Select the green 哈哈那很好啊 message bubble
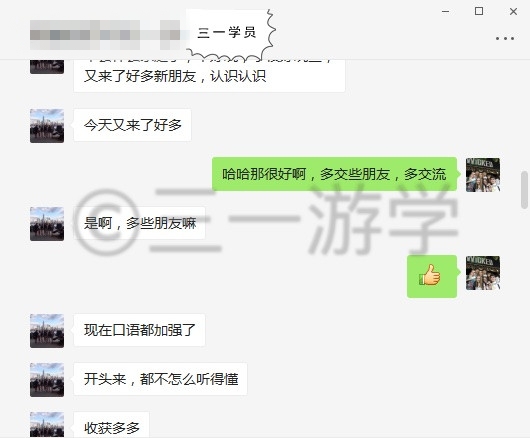The image size is (530, 438). point(334,174)
